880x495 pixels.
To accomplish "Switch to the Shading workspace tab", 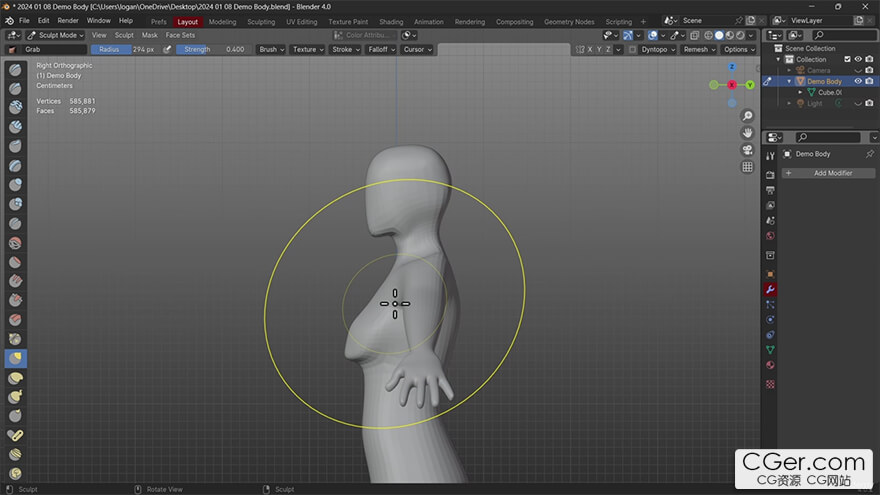I will tap(391, 22).
